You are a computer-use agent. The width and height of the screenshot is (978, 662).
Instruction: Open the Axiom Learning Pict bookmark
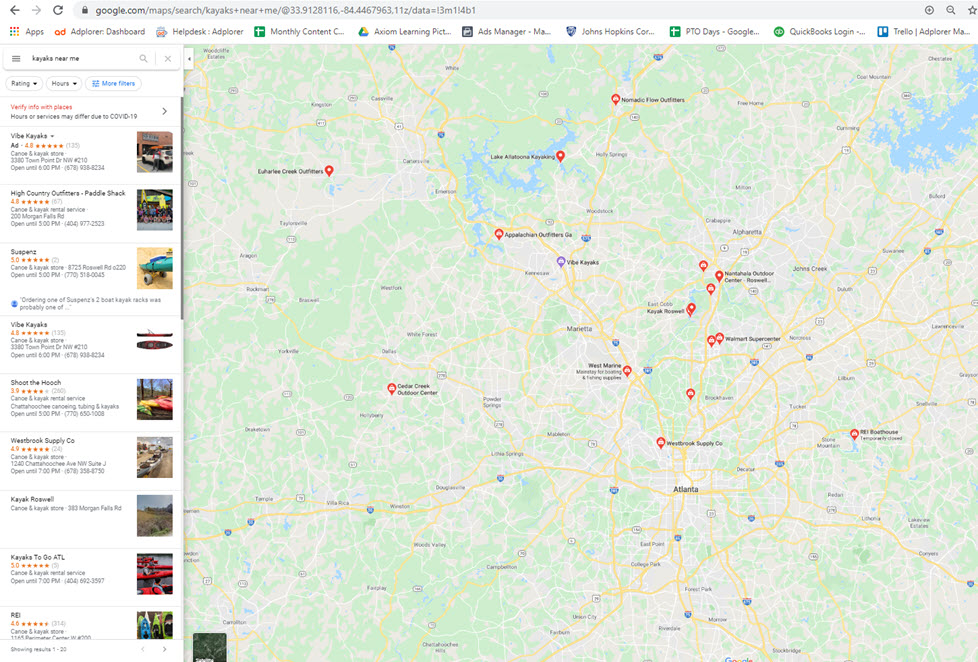point(405,31)
